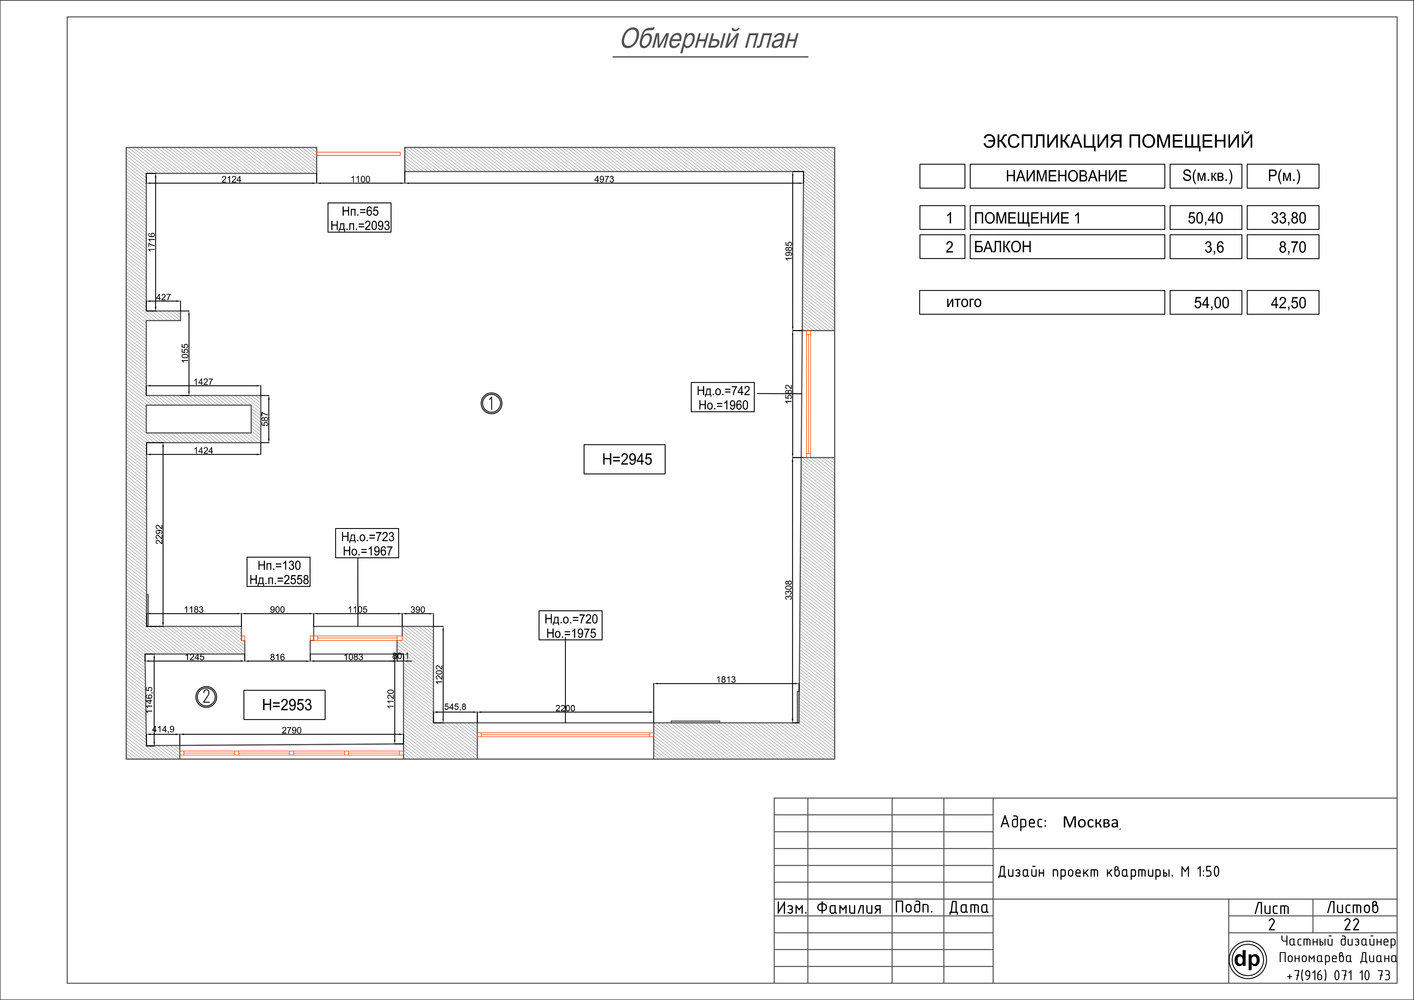Select the Нп.=65 door opening annotation
Viewport: 1414px width, 1000px height.
[x=360, y=218]
